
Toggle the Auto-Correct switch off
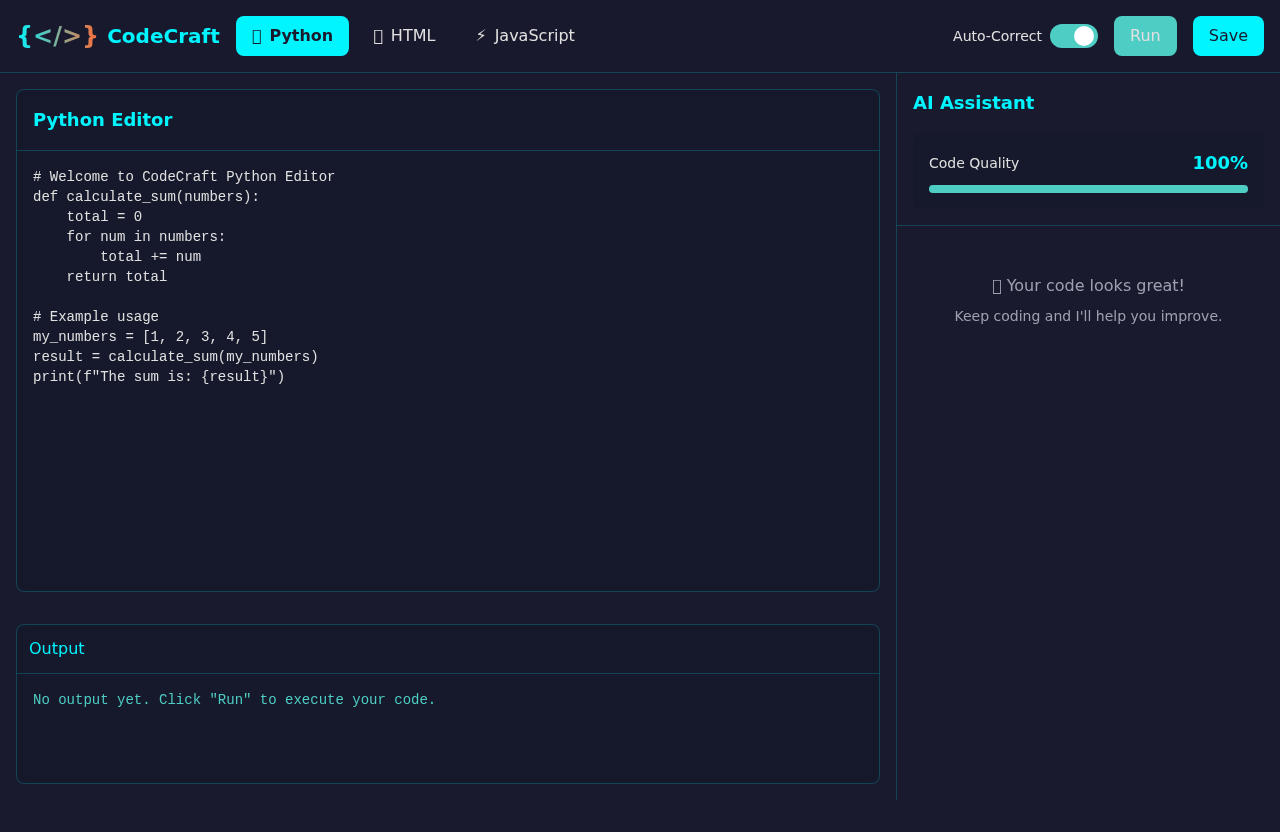(1074, 35)
